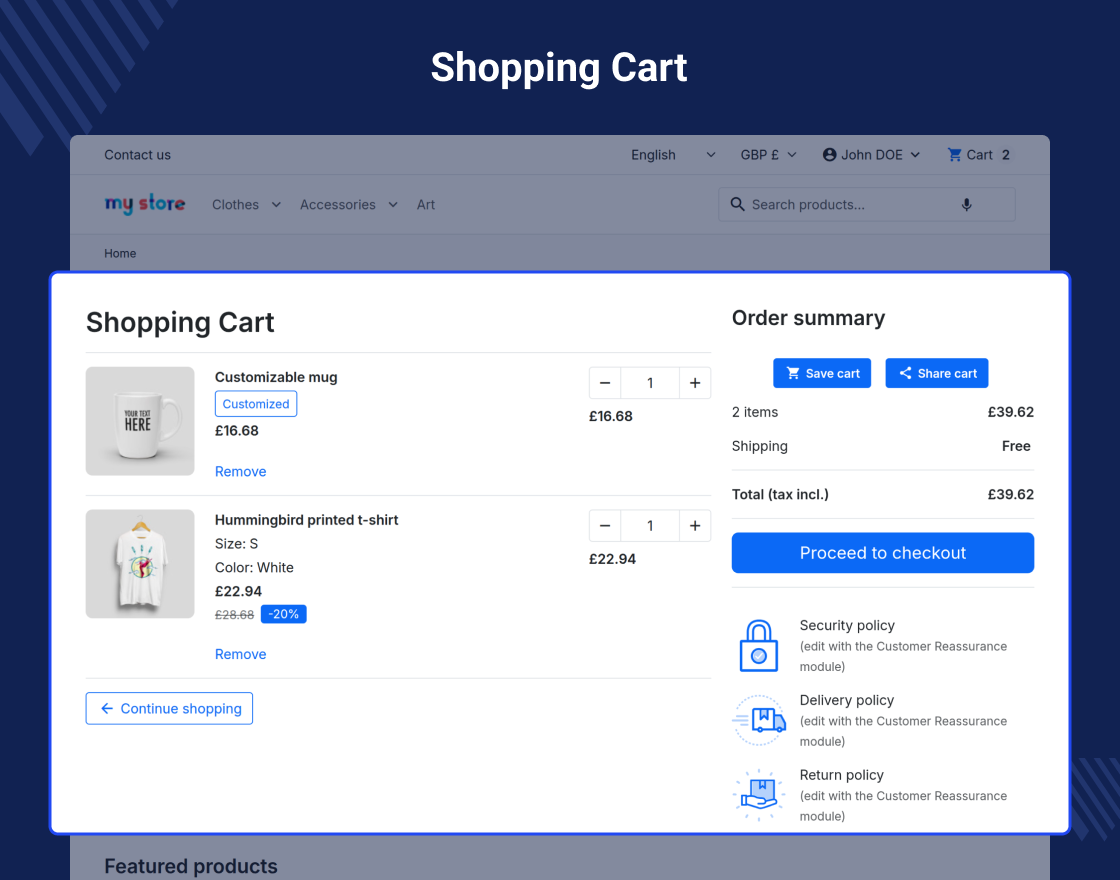Remove the Hummingbird printed t-shirt
This screenshot has height=880, width=1120.
(241, 654)
